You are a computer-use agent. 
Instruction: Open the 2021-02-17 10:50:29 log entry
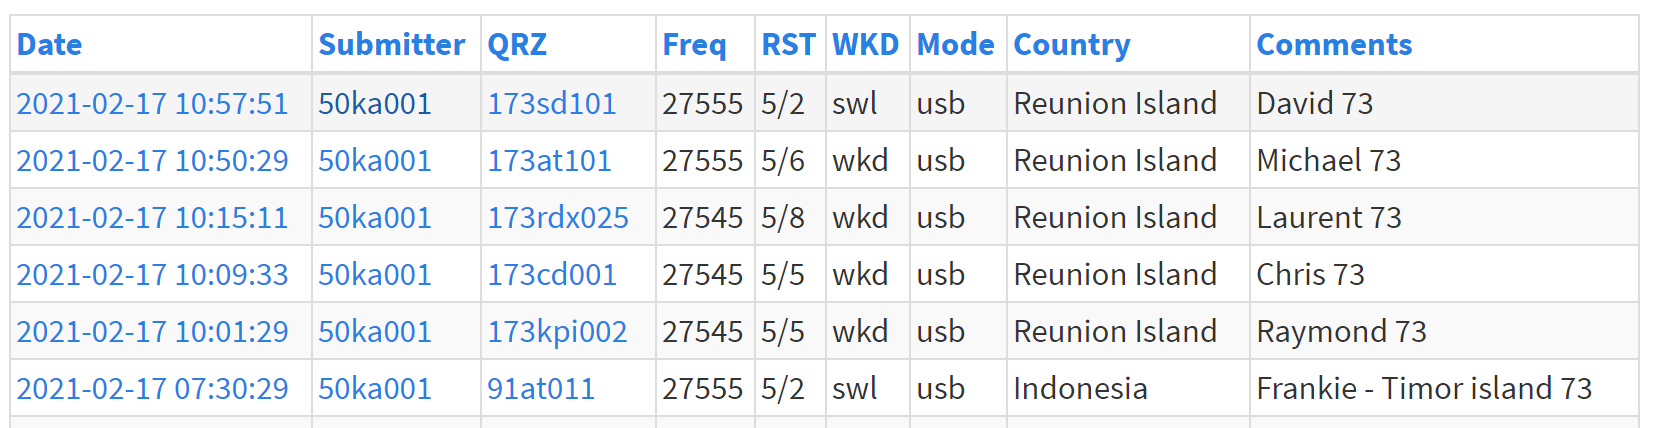(152, 161)
